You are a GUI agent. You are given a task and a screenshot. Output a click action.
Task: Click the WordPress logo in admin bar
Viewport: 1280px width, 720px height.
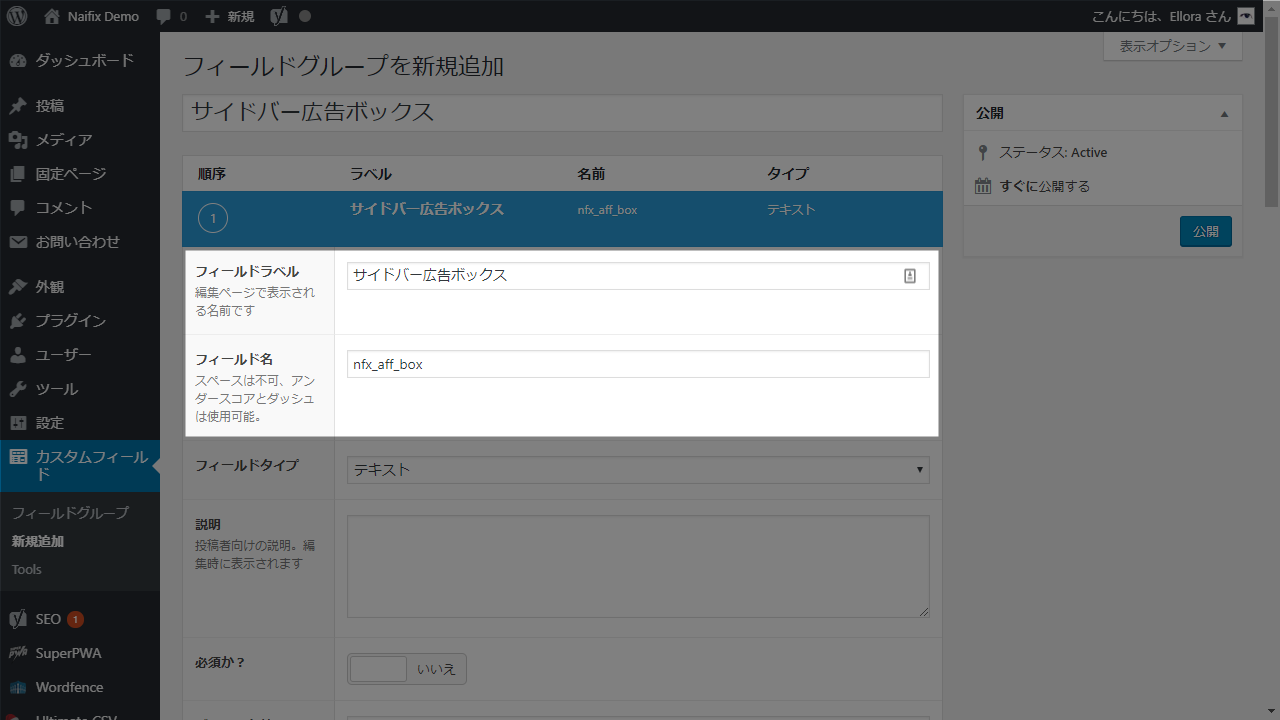(17, 16)
